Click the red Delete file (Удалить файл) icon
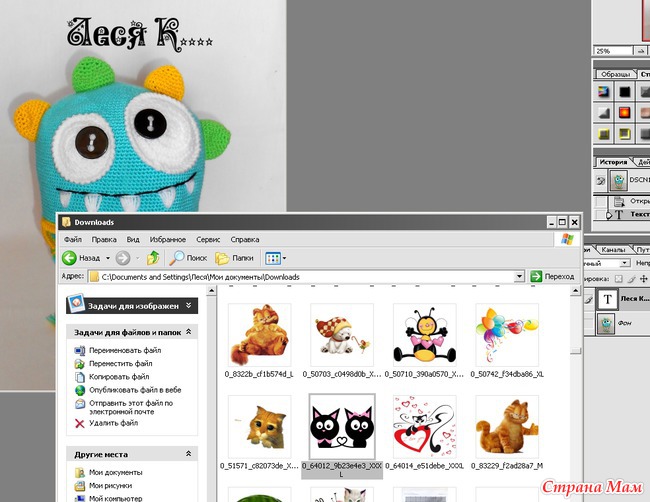650x502 pixels. coord(80,423)
